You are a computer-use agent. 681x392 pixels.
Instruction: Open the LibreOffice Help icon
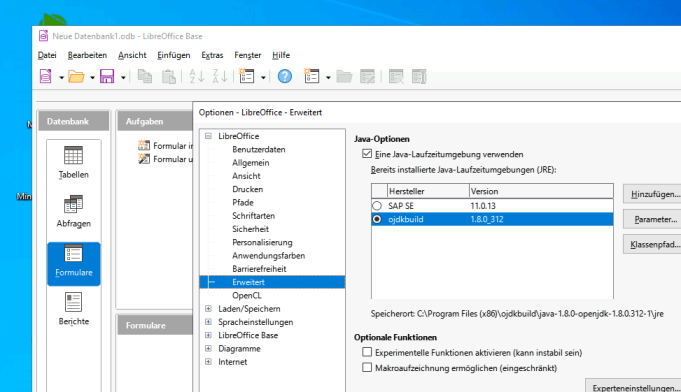point(284,76)
